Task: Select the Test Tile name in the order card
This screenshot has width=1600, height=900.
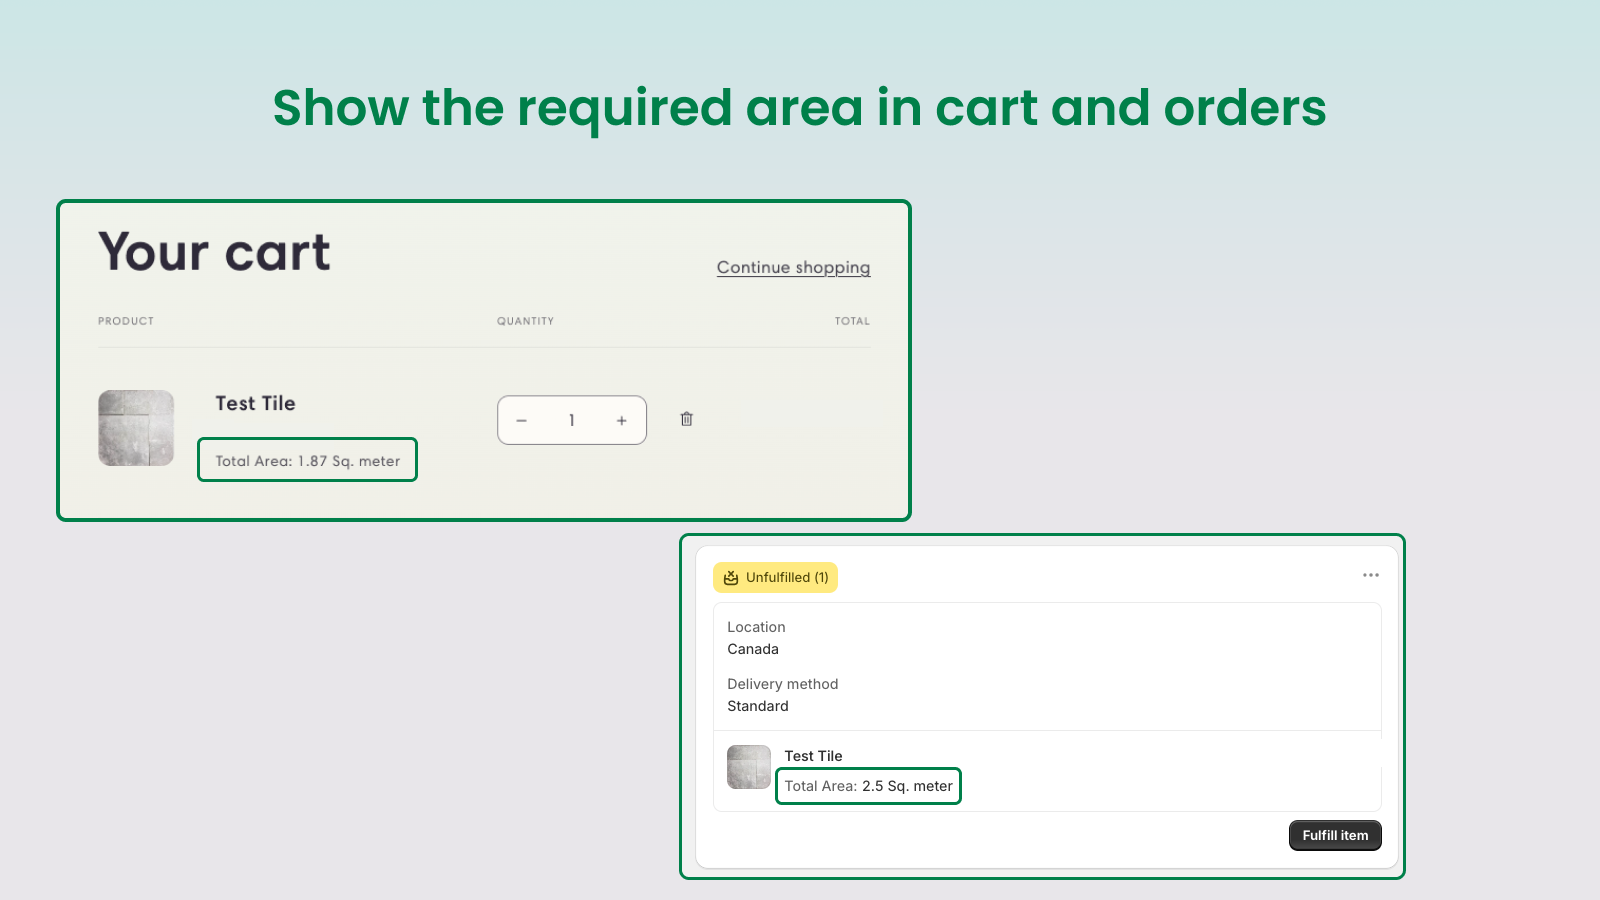Action: pos(813,756)
